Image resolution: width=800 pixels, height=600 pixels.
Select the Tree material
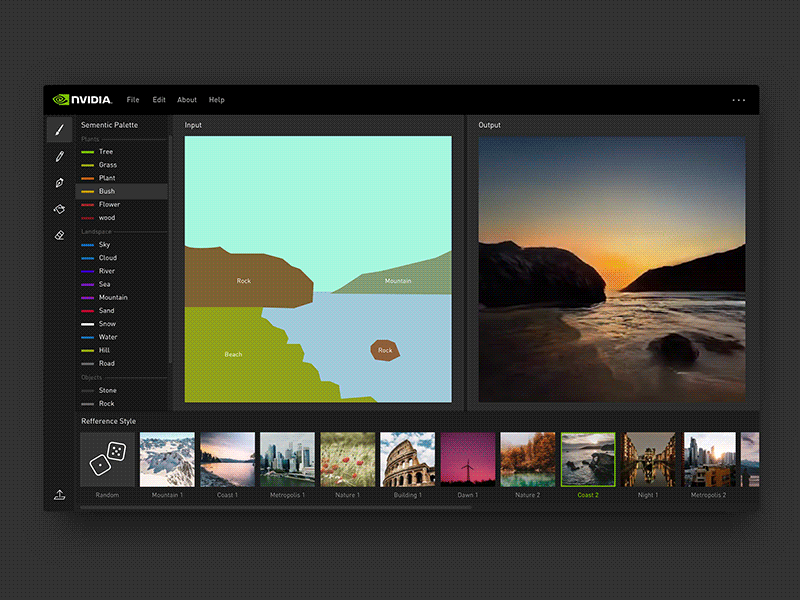click(x=106, y=152)
